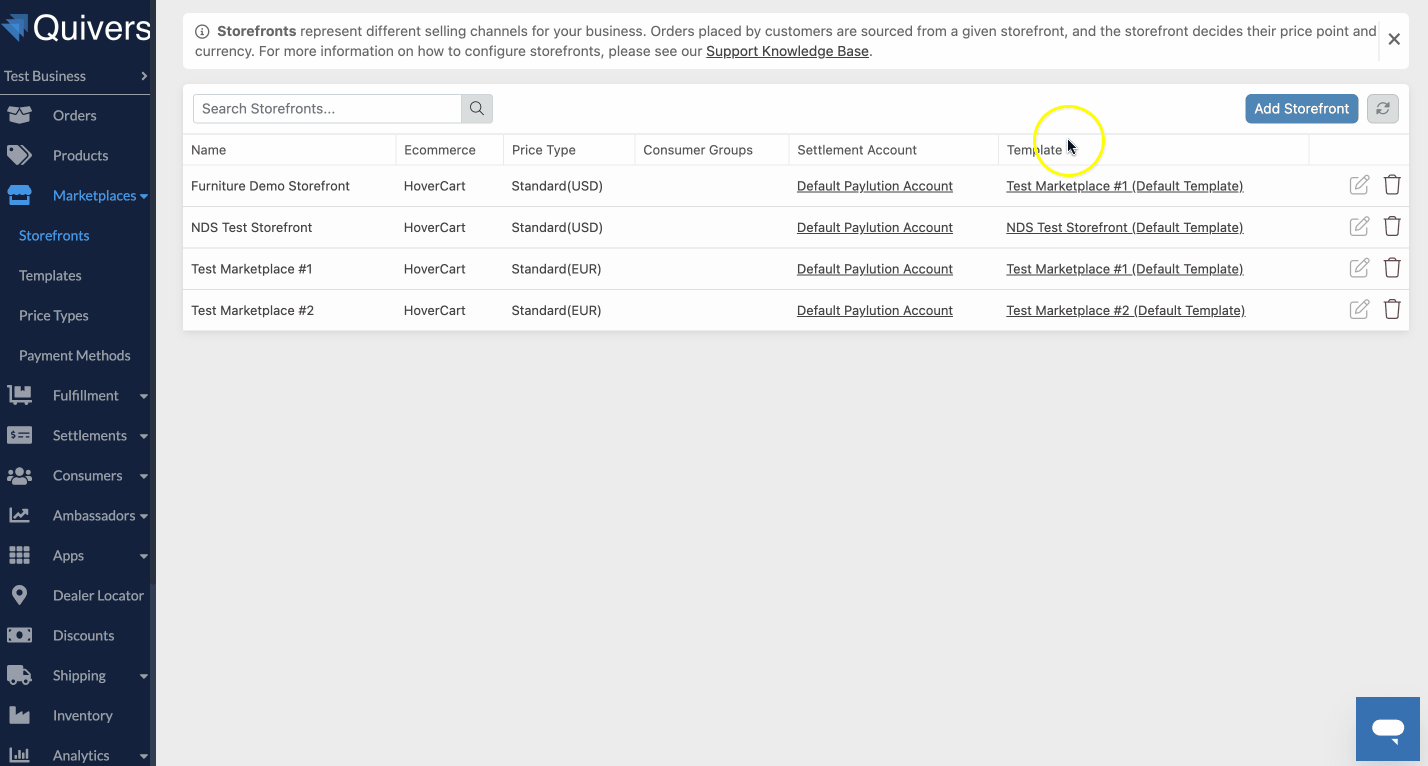Image resolution: width=1428 pixels, height=766 pixels.
Task: Click the Orders inbox icon in sidebar
Action: [x=19, y=115]
